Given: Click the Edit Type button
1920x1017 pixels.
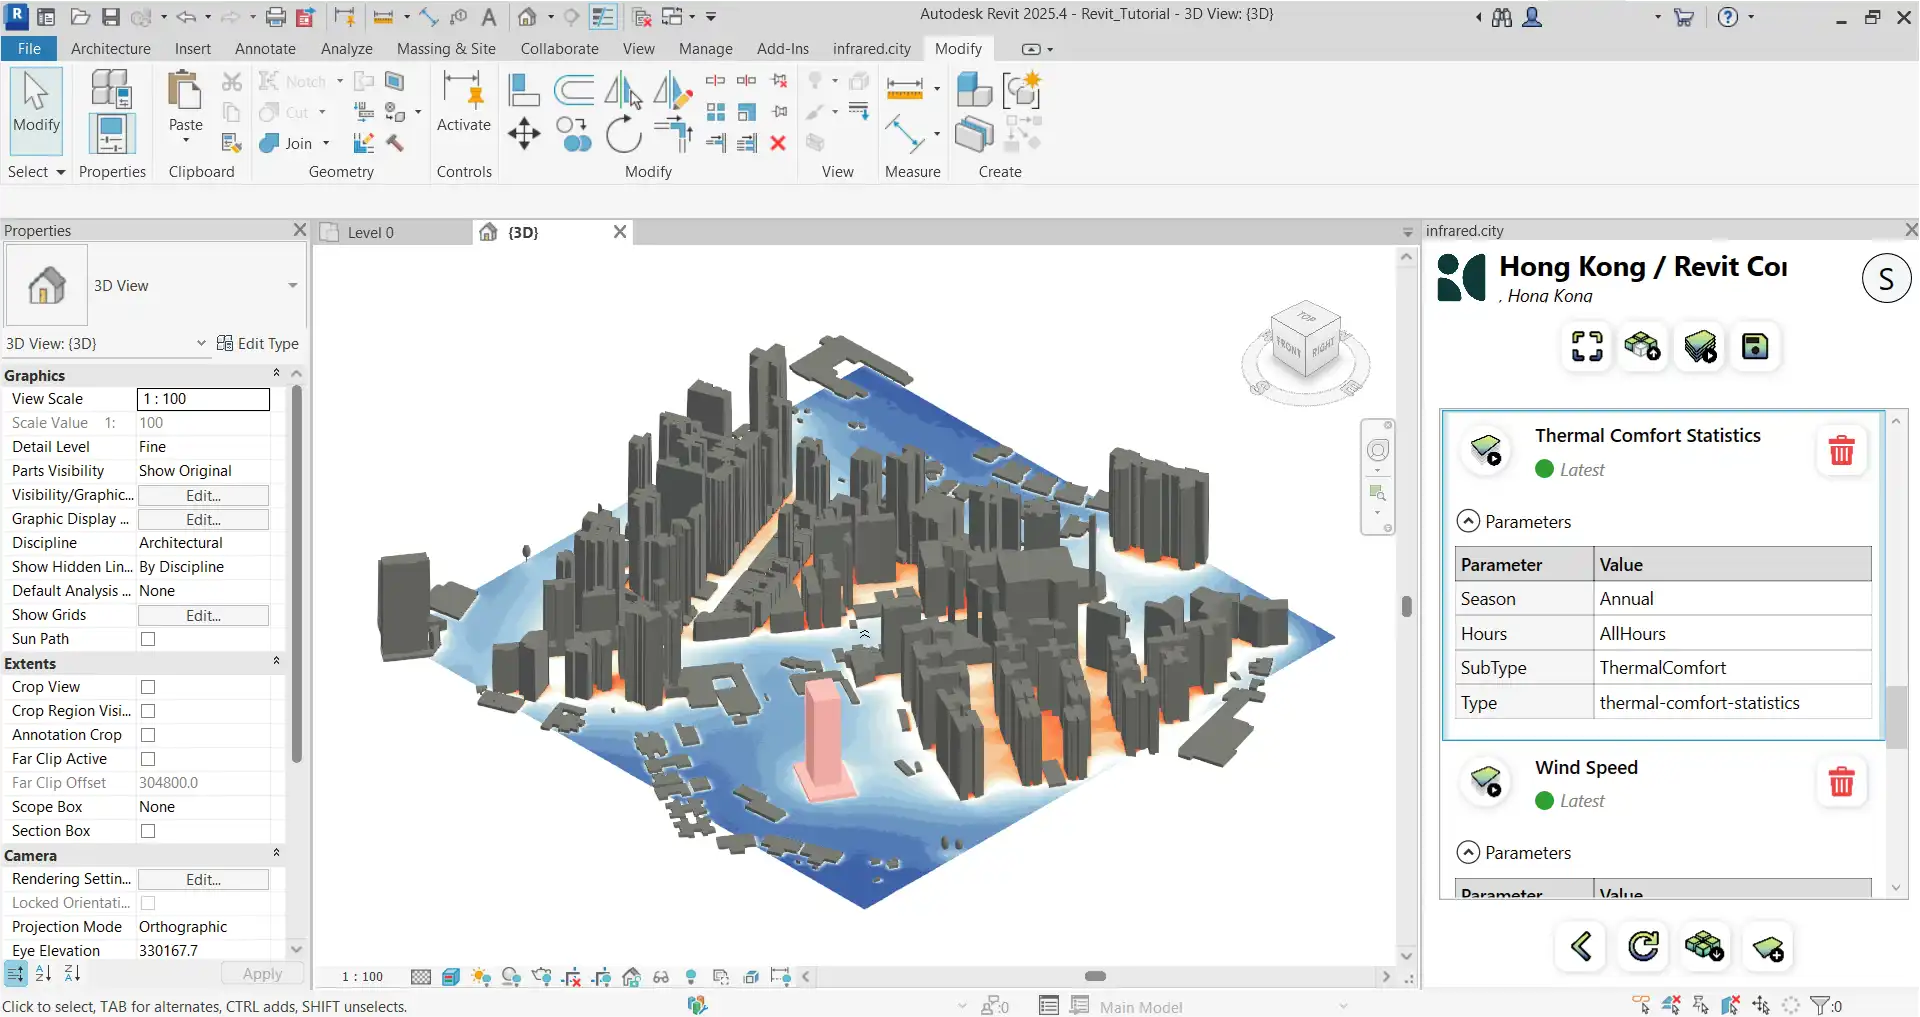Looking at the screenshot, I should point(258,344).
